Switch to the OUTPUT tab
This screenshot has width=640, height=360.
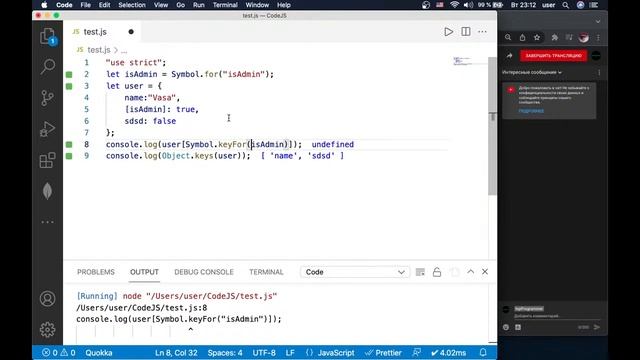pos(144,272)
